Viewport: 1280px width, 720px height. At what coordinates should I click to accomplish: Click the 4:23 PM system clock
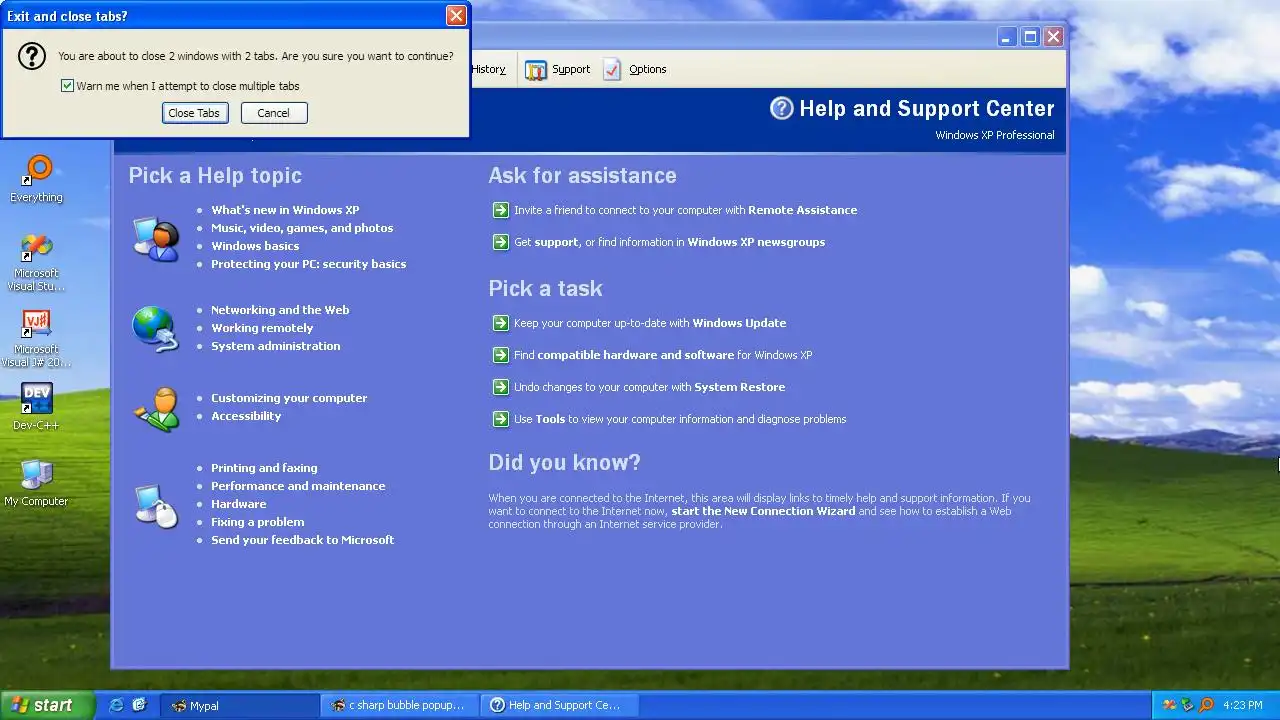pyautogui.click(x=1243, y=705)
